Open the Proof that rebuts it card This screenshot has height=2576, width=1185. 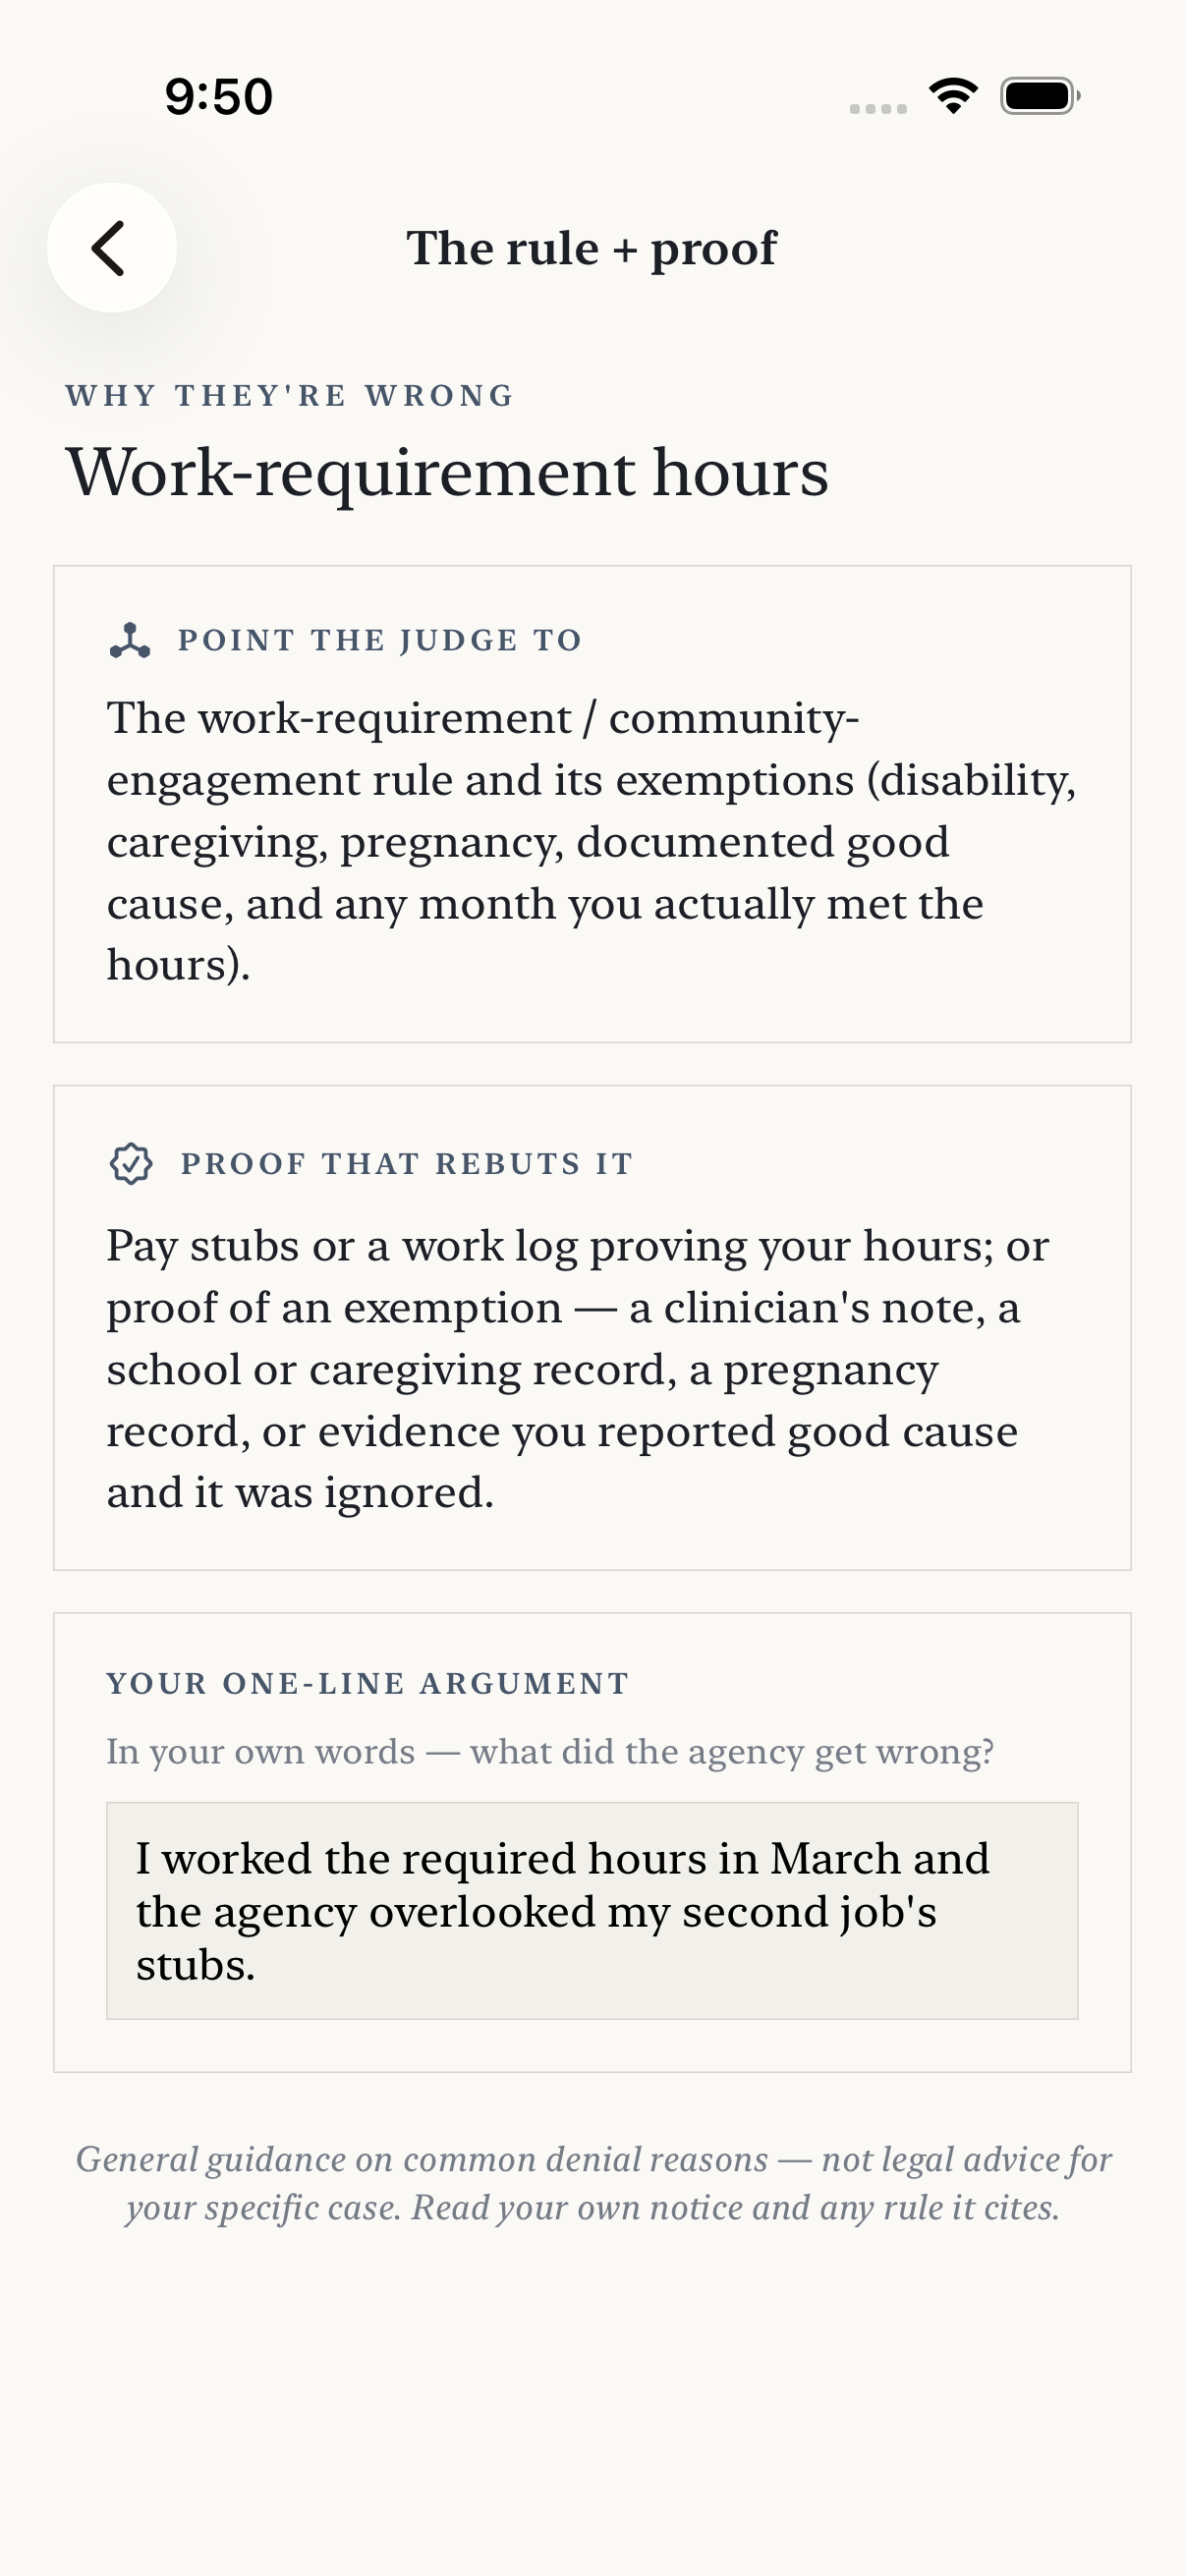click(x=592, y=1328)
